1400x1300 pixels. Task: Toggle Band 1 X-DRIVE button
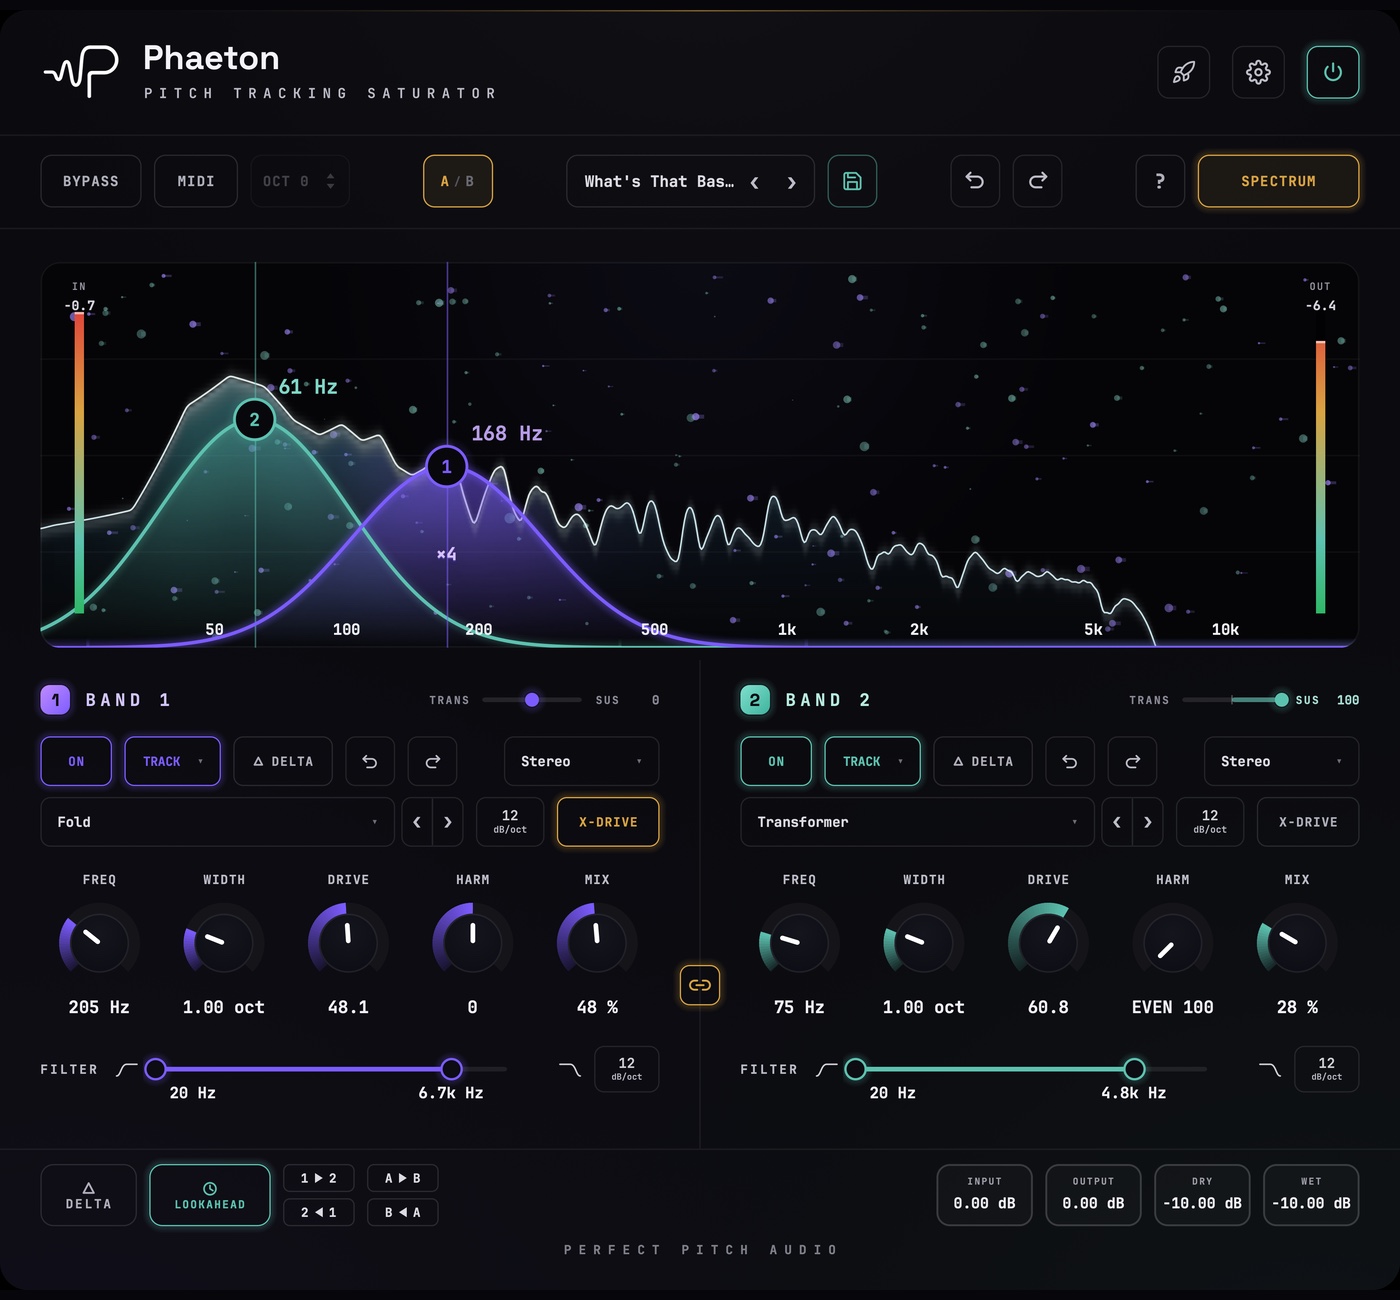(x=608, y=822)
